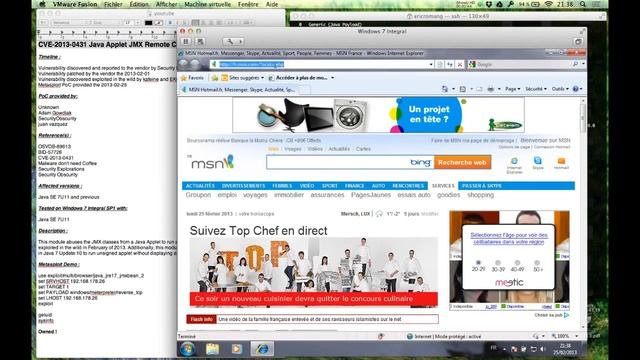640x360 pixels.
Task: Click the PagesJaunes link
Action: tap(371, 195)
